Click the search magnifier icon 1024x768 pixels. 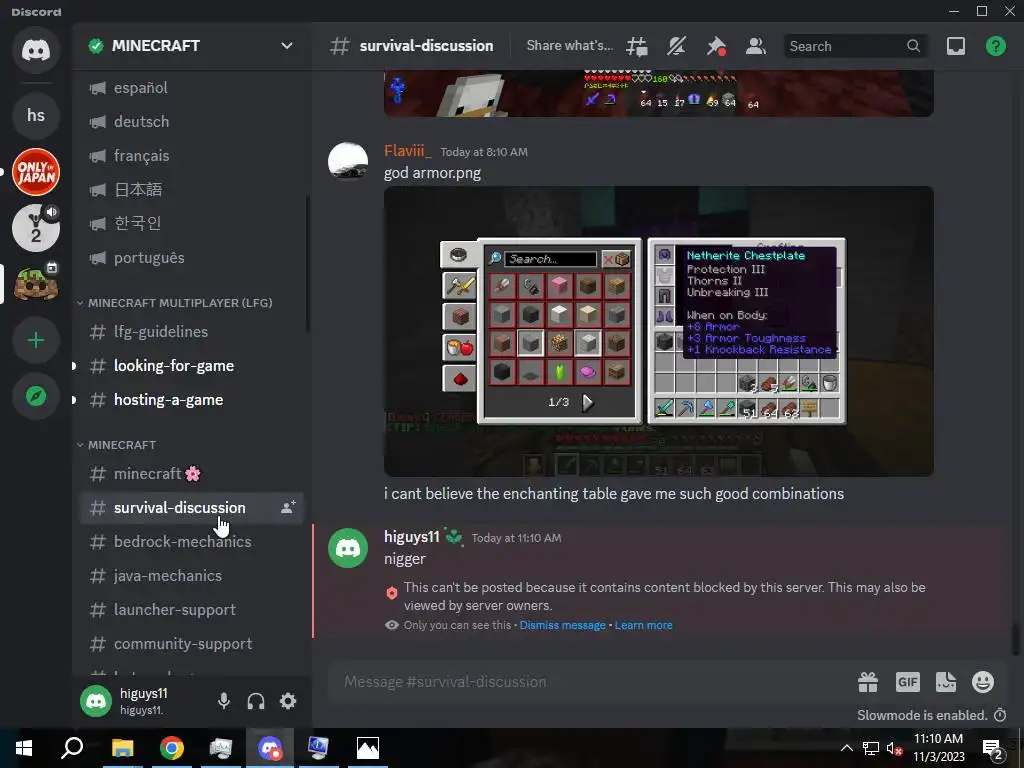pos(913,46)
